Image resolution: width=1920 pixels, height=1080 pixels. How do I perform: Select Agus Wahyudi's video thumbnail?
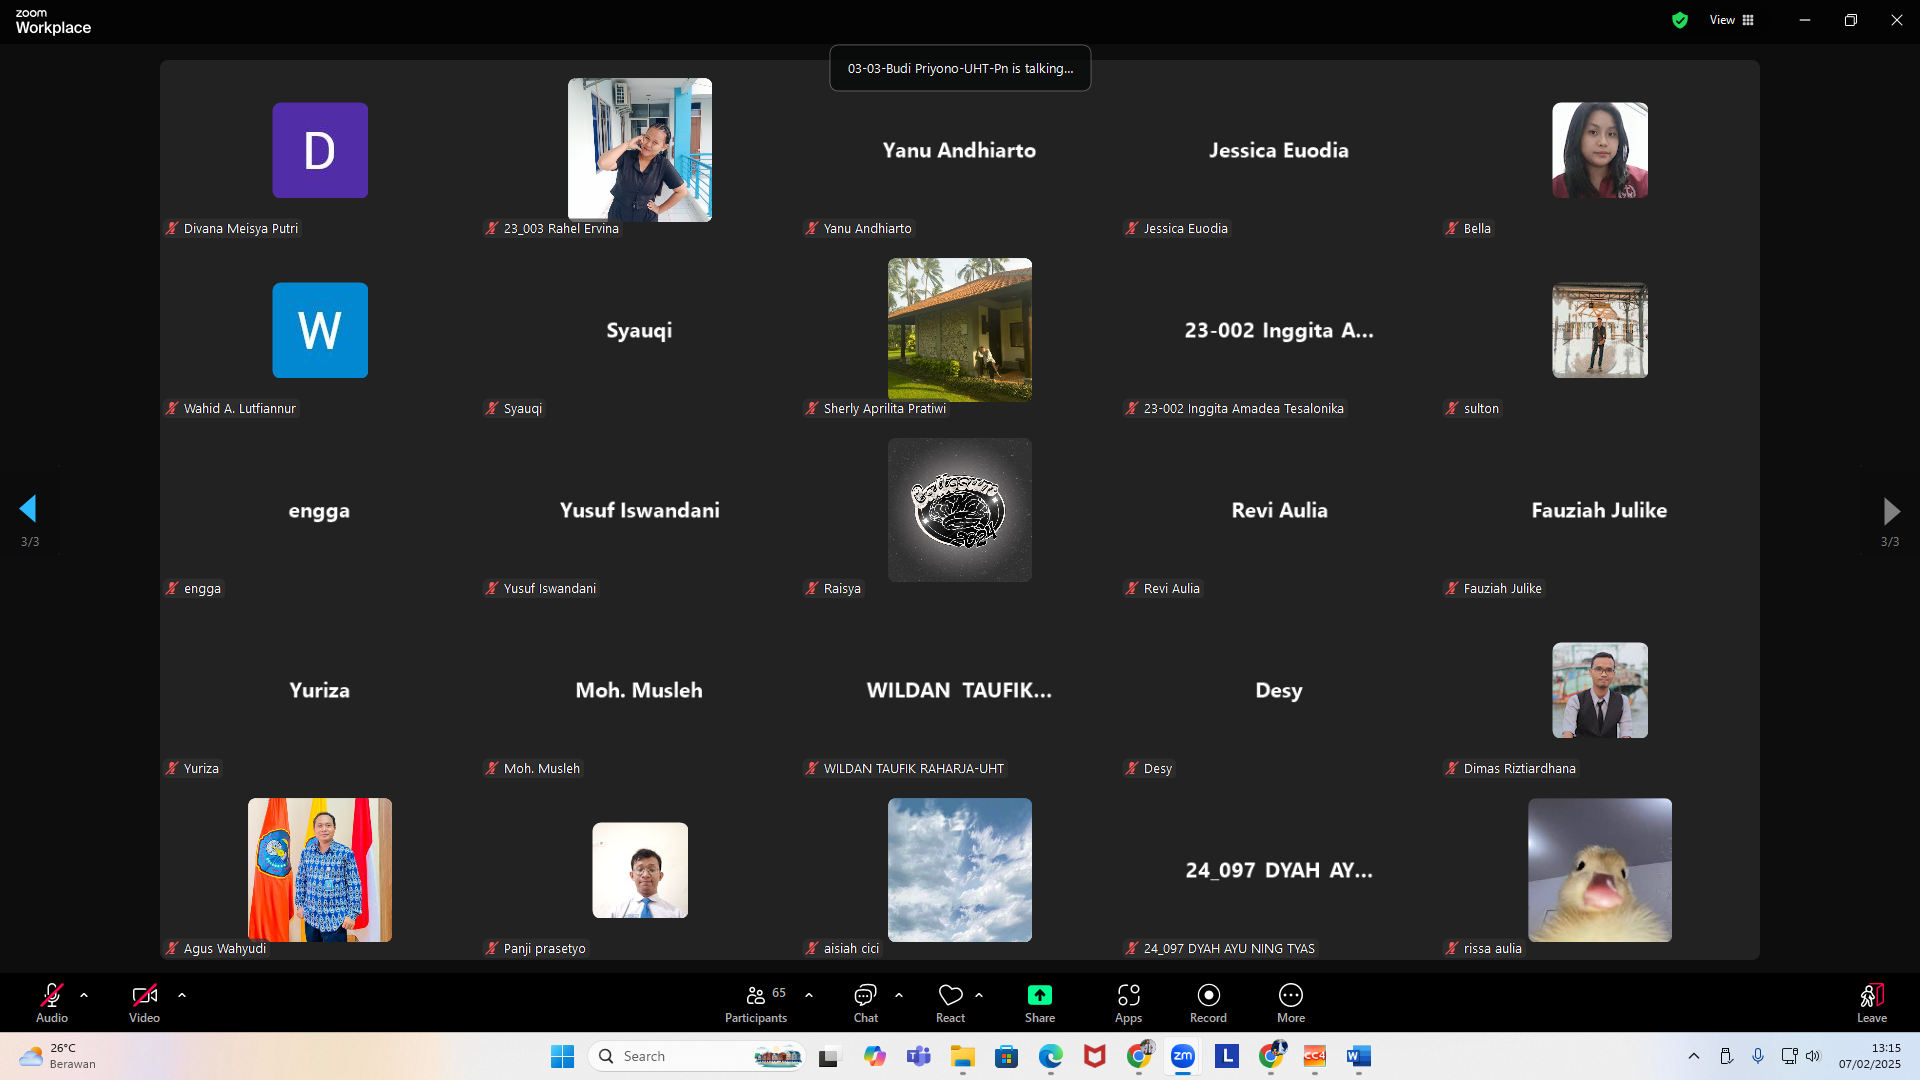click(x=319, y=869)
